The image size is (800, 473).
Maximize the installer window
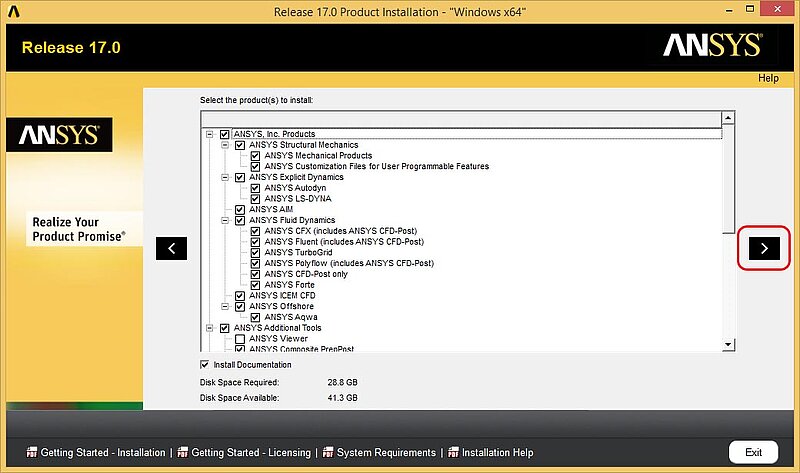(x=749, y=9)
